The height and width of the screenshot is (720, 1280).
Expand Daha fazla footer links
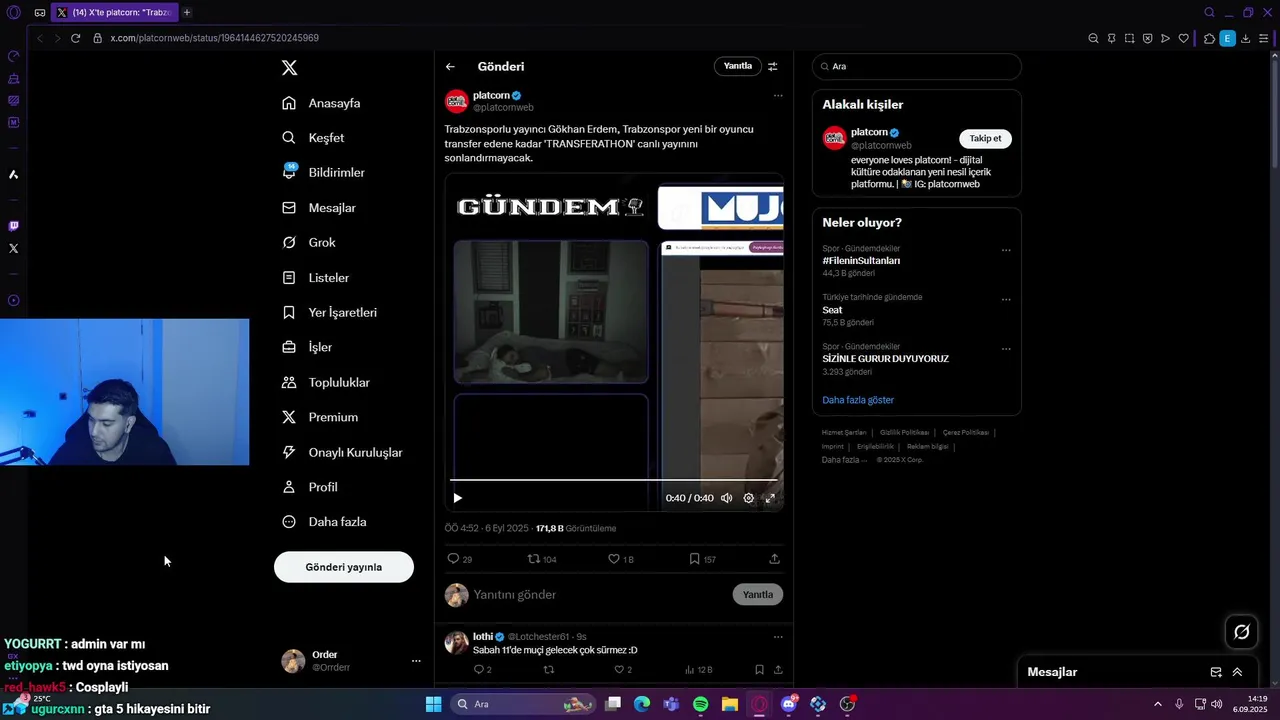844,460
